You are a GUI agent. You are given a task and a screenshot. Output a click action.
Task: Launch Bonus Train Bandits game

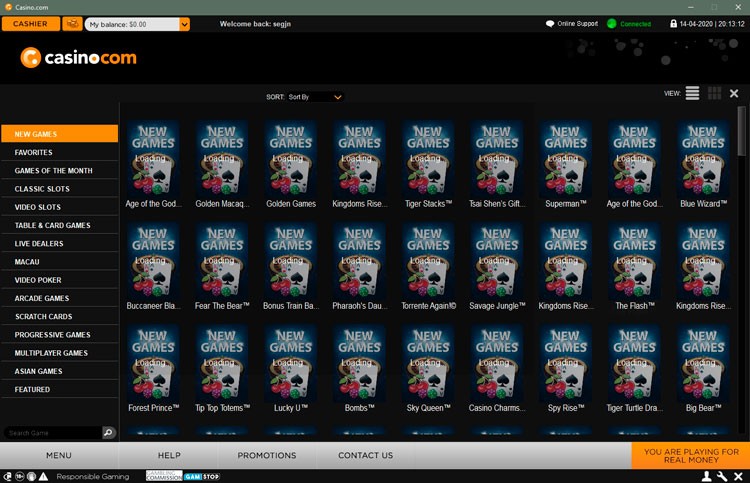coord(291,266)
